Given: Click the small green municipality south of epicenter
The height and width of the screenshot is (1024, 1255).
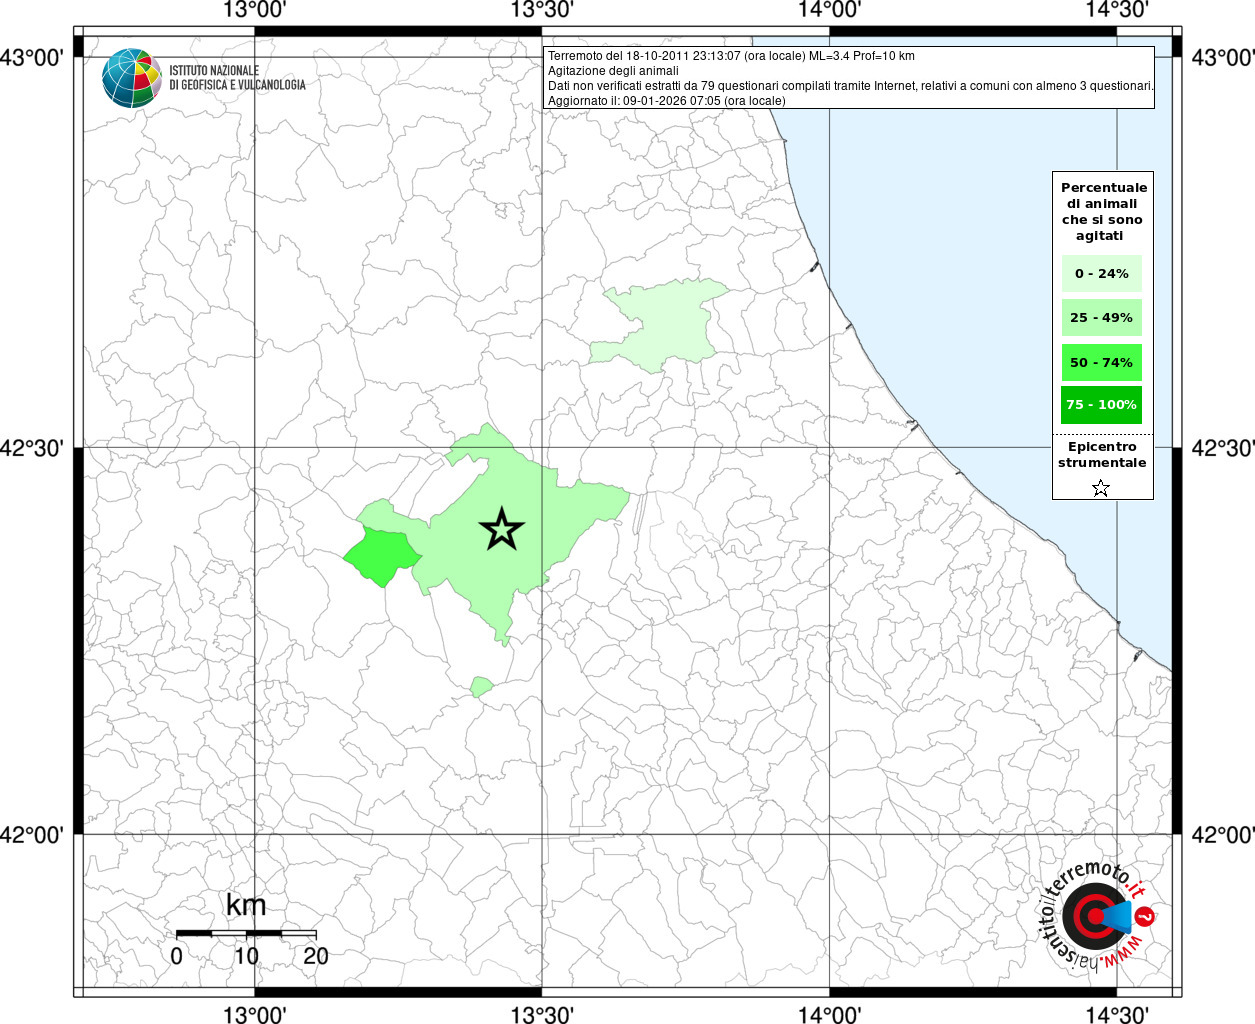Looking at the screenshot, I should (482, 687).
